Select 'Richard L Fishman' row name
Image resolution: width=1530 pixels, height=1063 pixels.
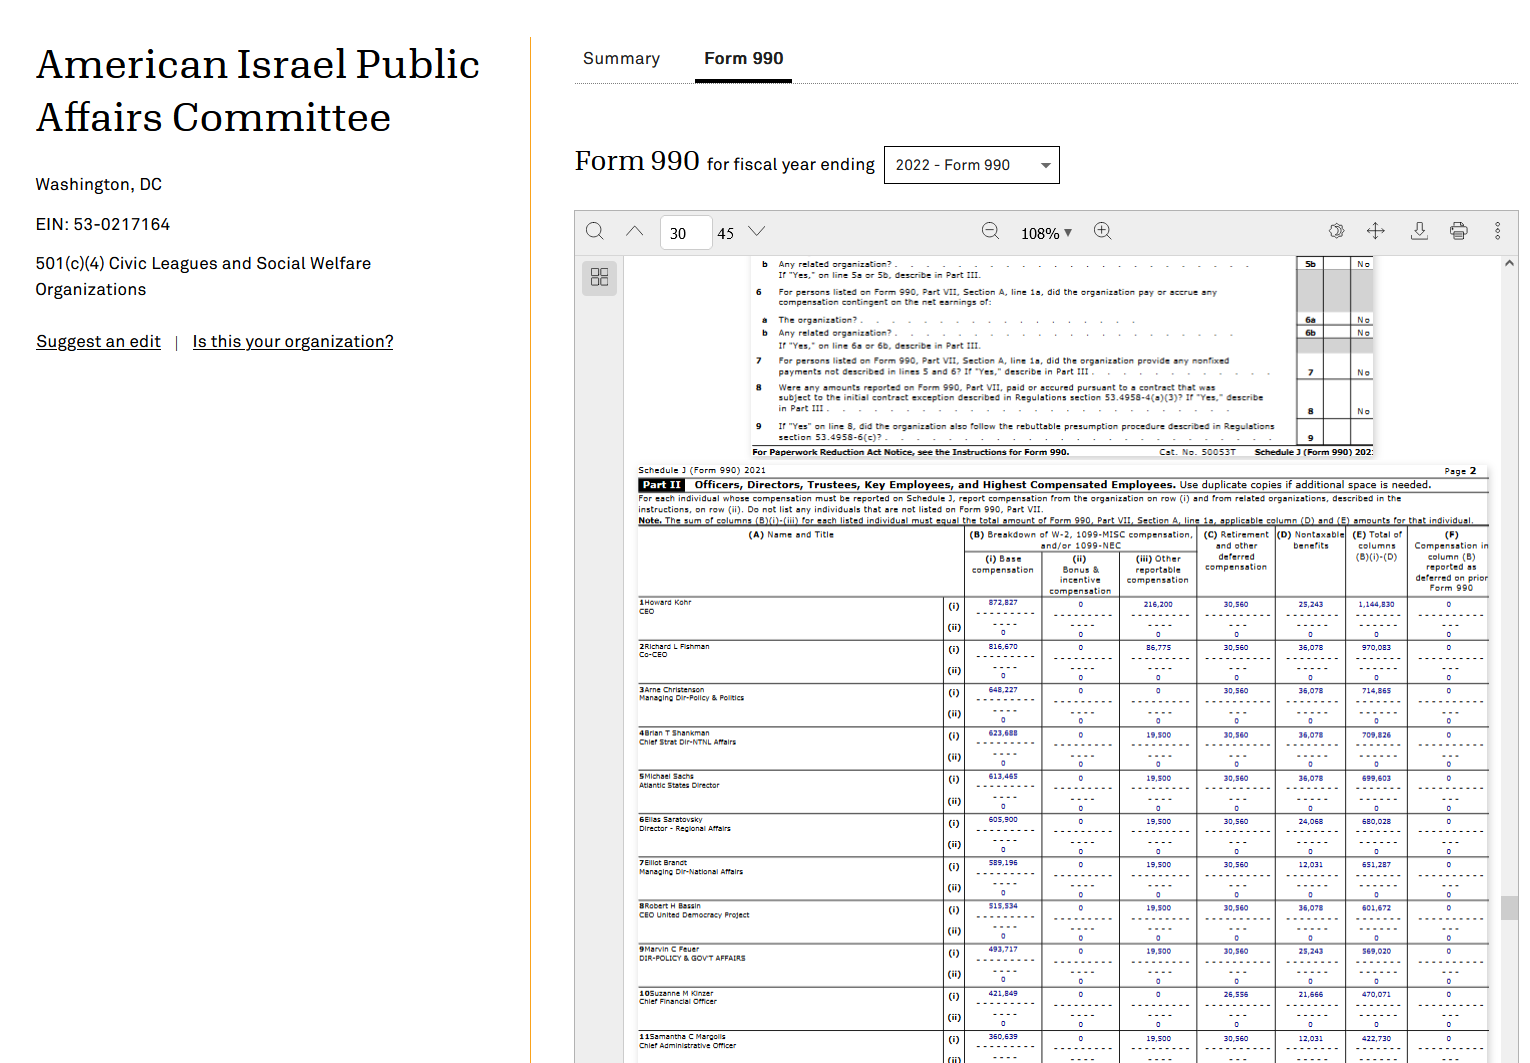tap(676, 646)
